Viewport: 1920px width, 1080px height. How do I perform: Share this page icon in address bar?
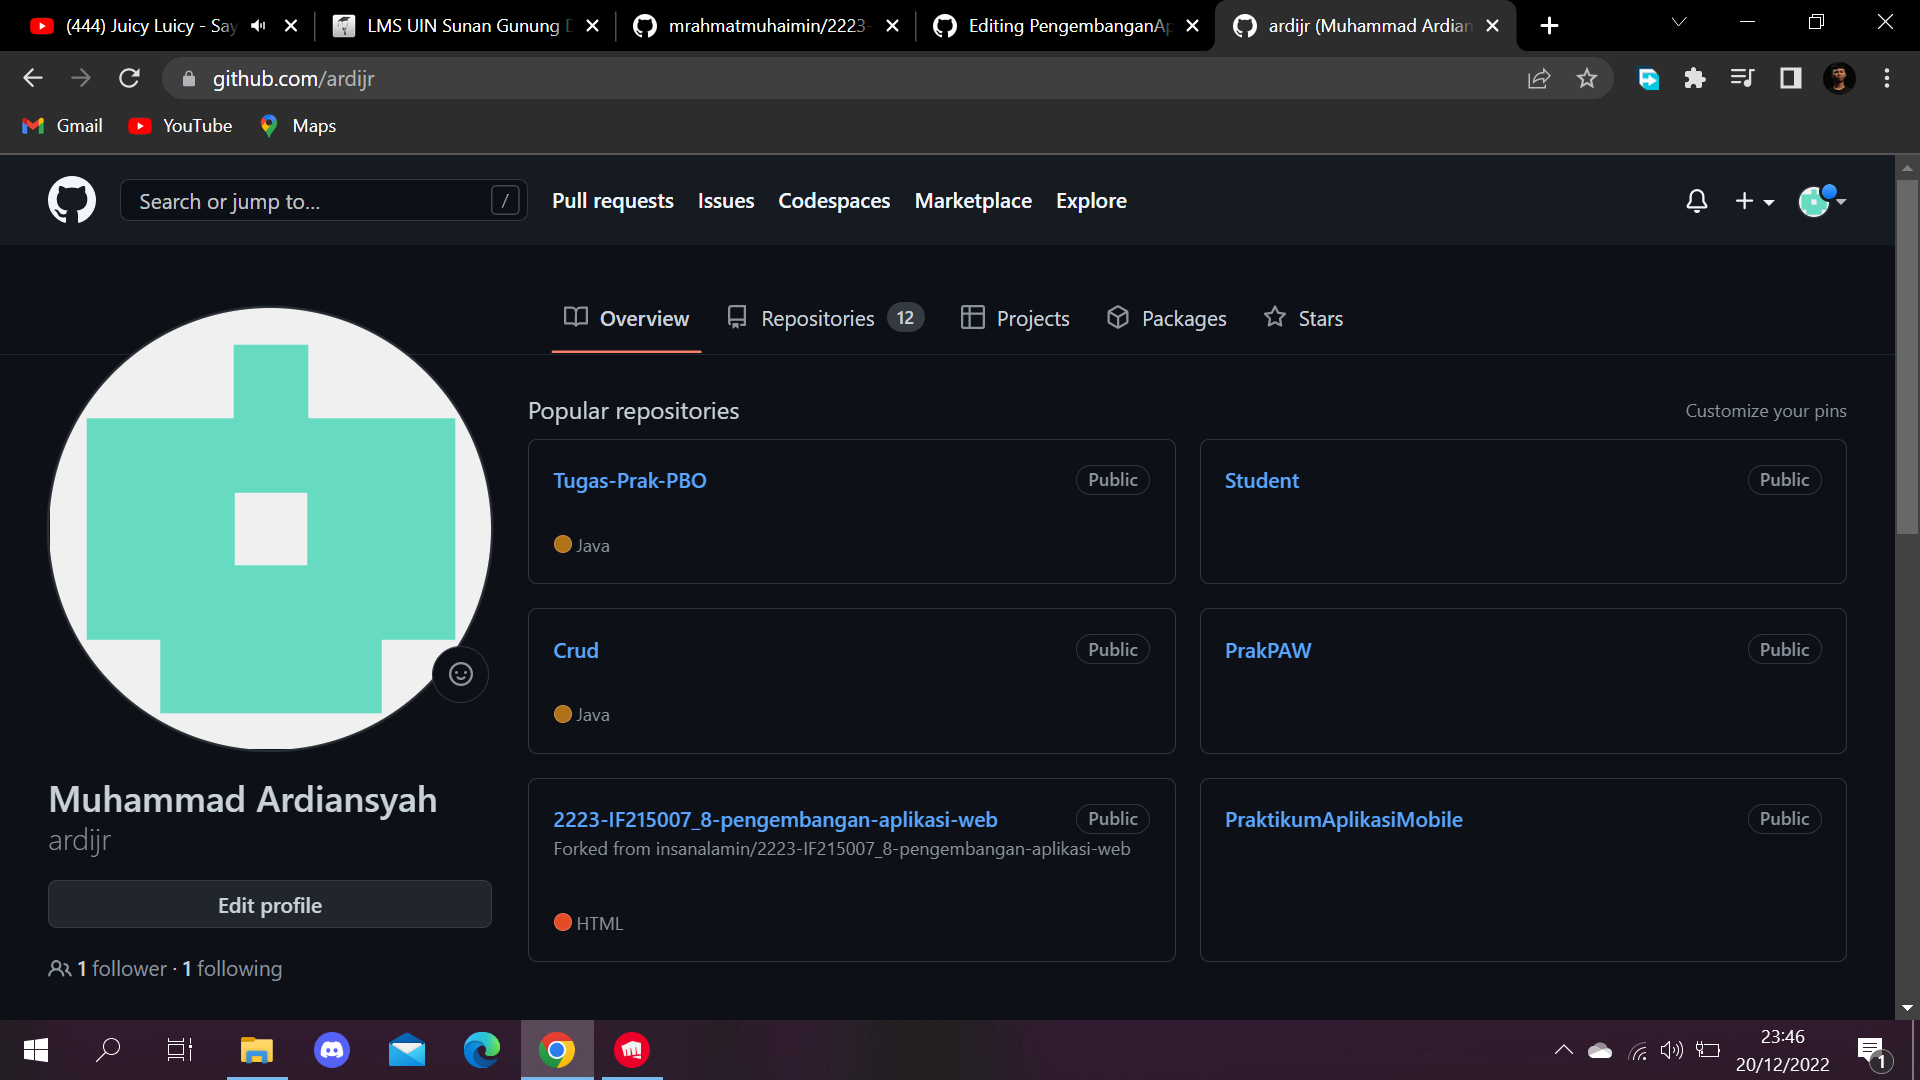tap(1539, 78)
